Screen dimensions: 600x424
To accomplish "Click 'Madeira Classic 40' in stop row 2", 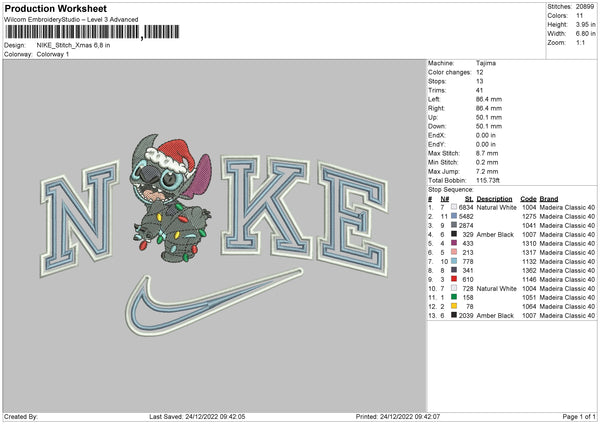I will tap(567, 217).
